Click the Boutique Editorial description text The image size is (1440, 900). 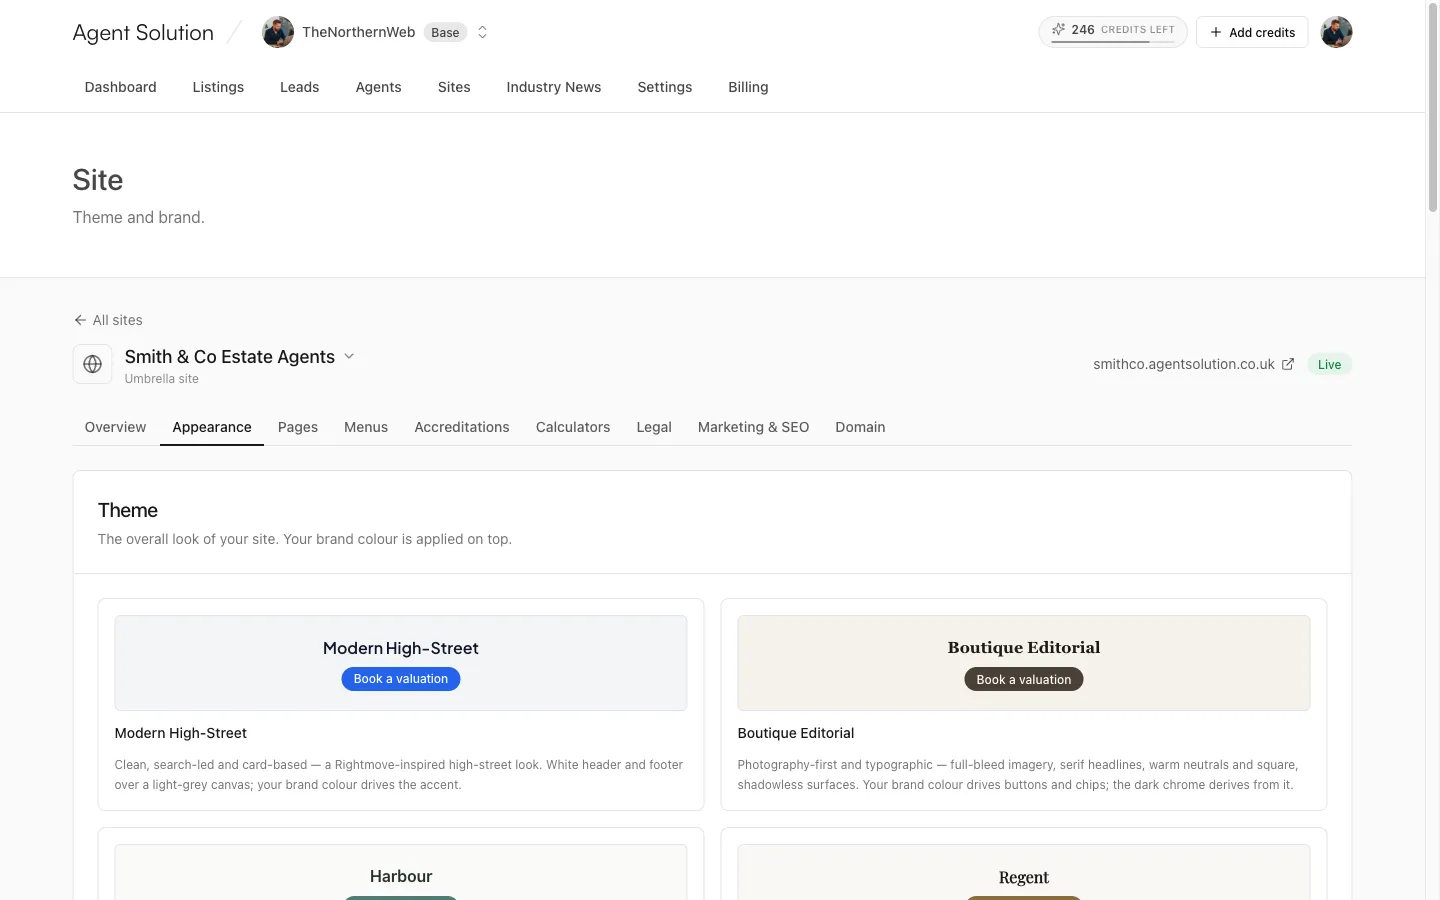point(1018,775)
